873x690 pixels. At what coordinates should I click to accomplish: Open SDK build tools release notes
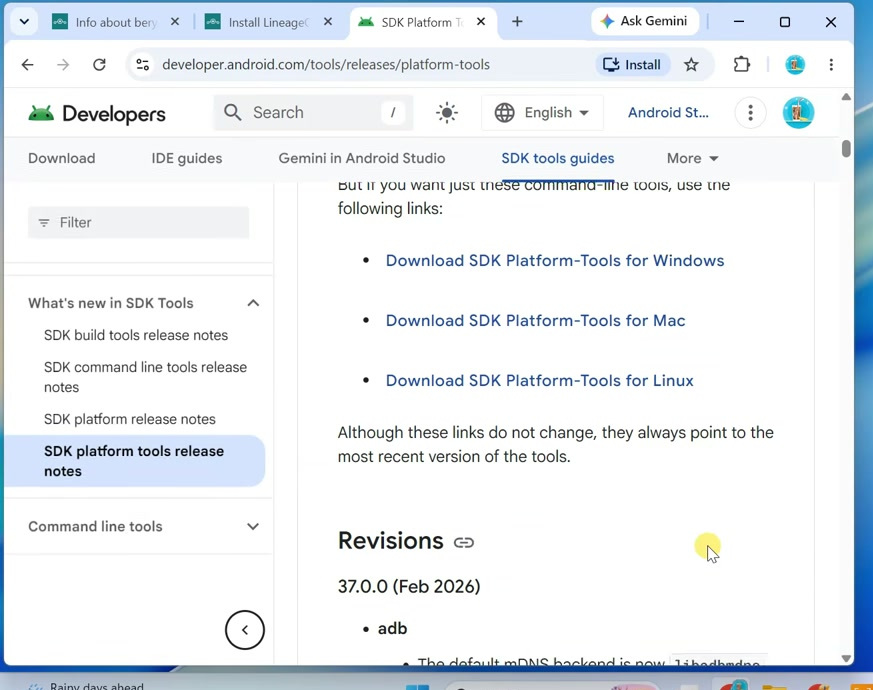tap(136, 335)
